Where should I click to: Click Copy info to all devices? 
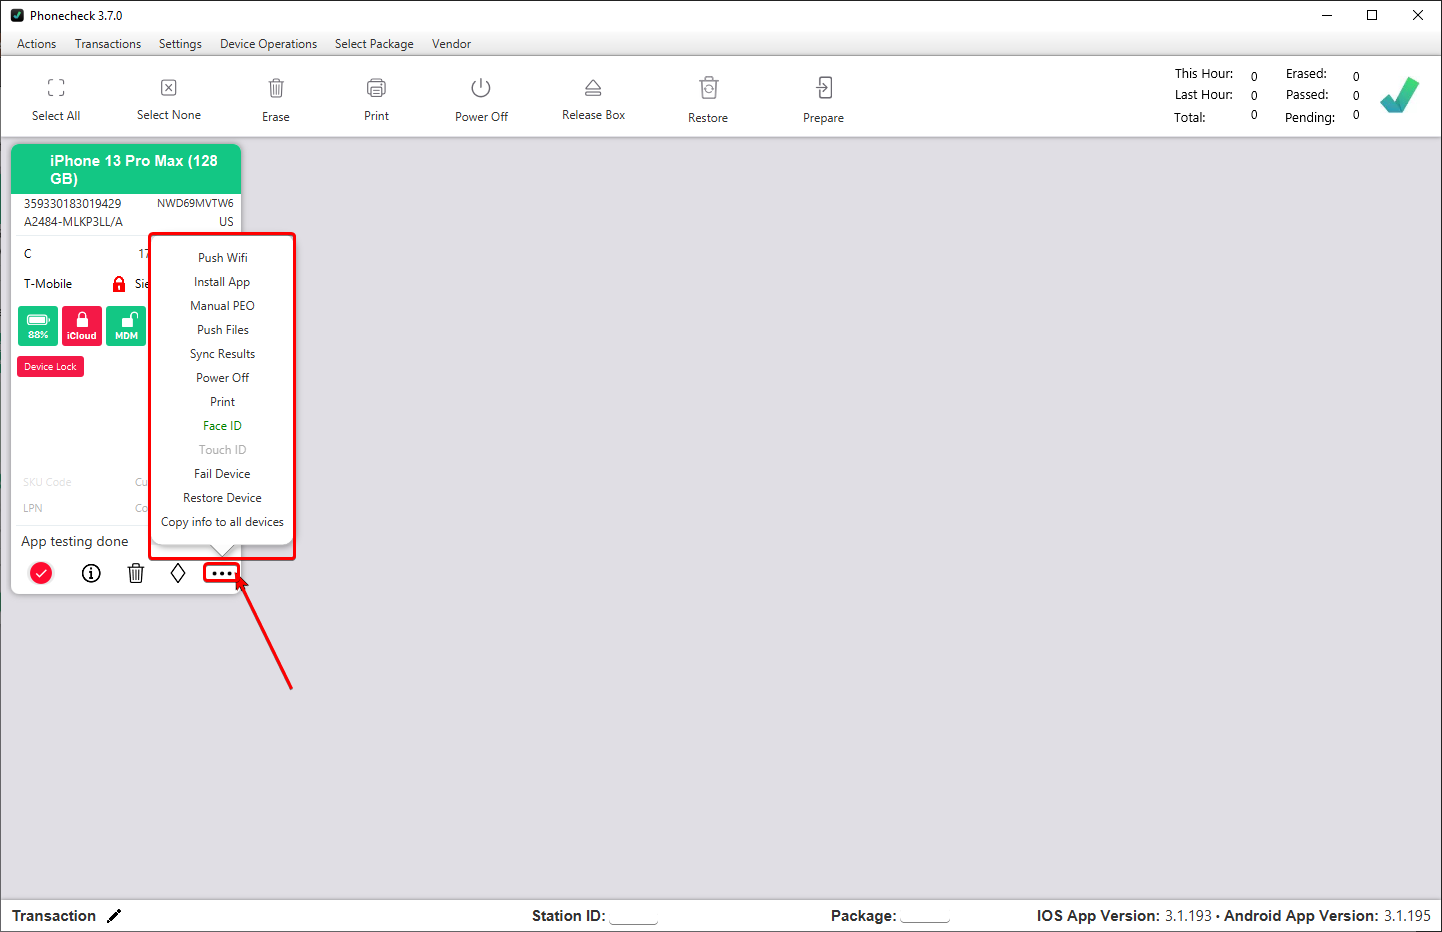click(222, 522)
